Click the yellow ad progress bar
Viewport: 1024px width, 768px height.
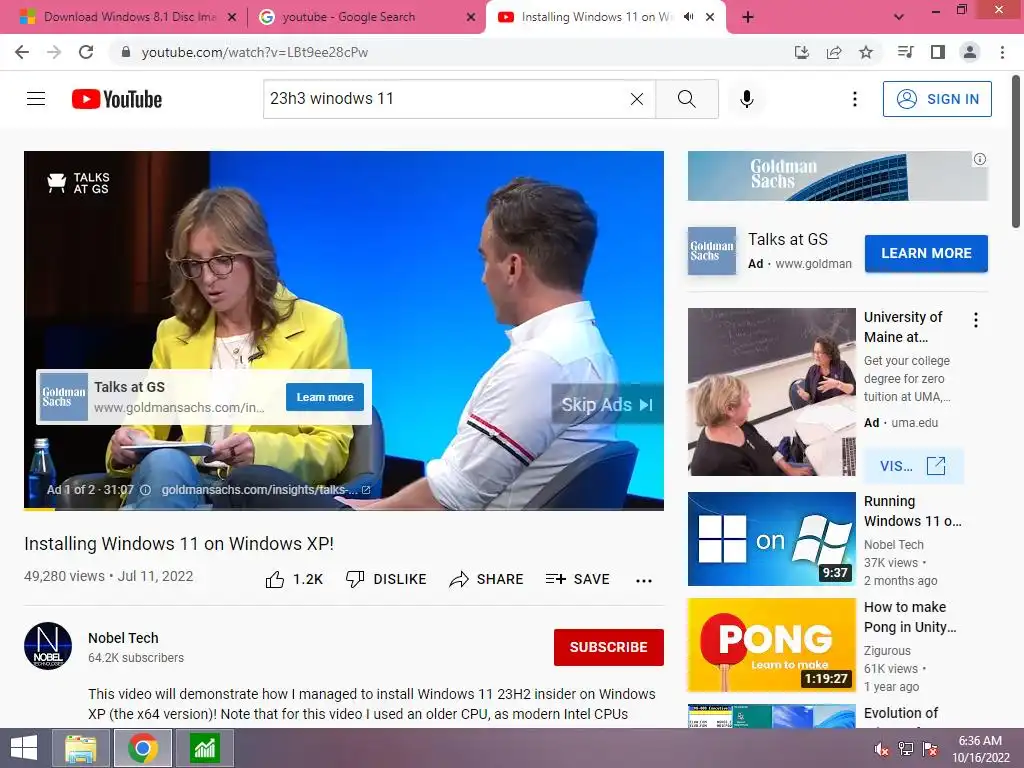tap(39, 509)
